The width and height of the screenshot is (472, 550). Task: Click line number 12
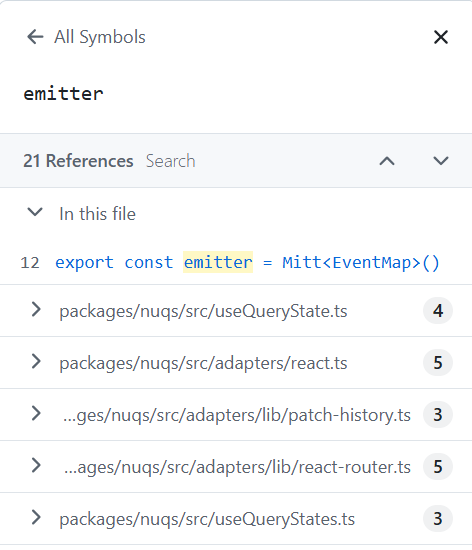click(x=30, y=263)
